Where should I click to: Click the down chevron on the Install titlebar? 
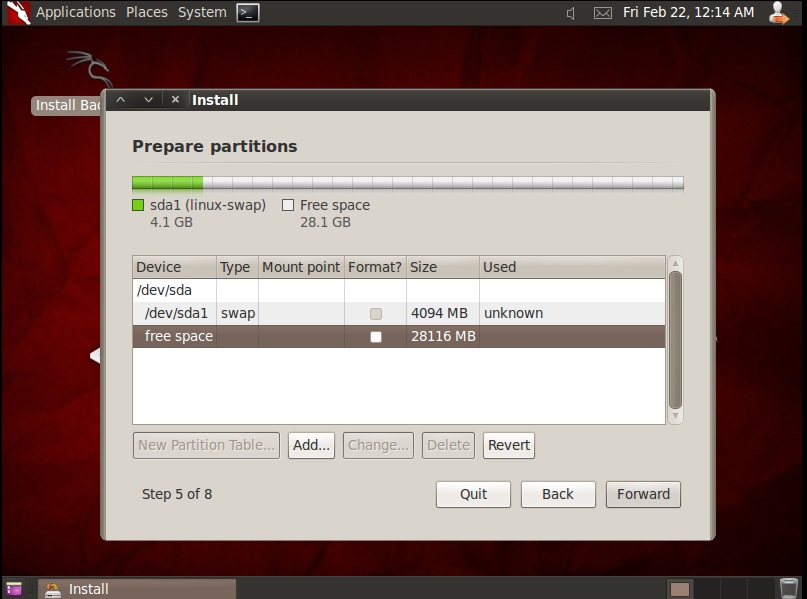[x=147, y=100]
